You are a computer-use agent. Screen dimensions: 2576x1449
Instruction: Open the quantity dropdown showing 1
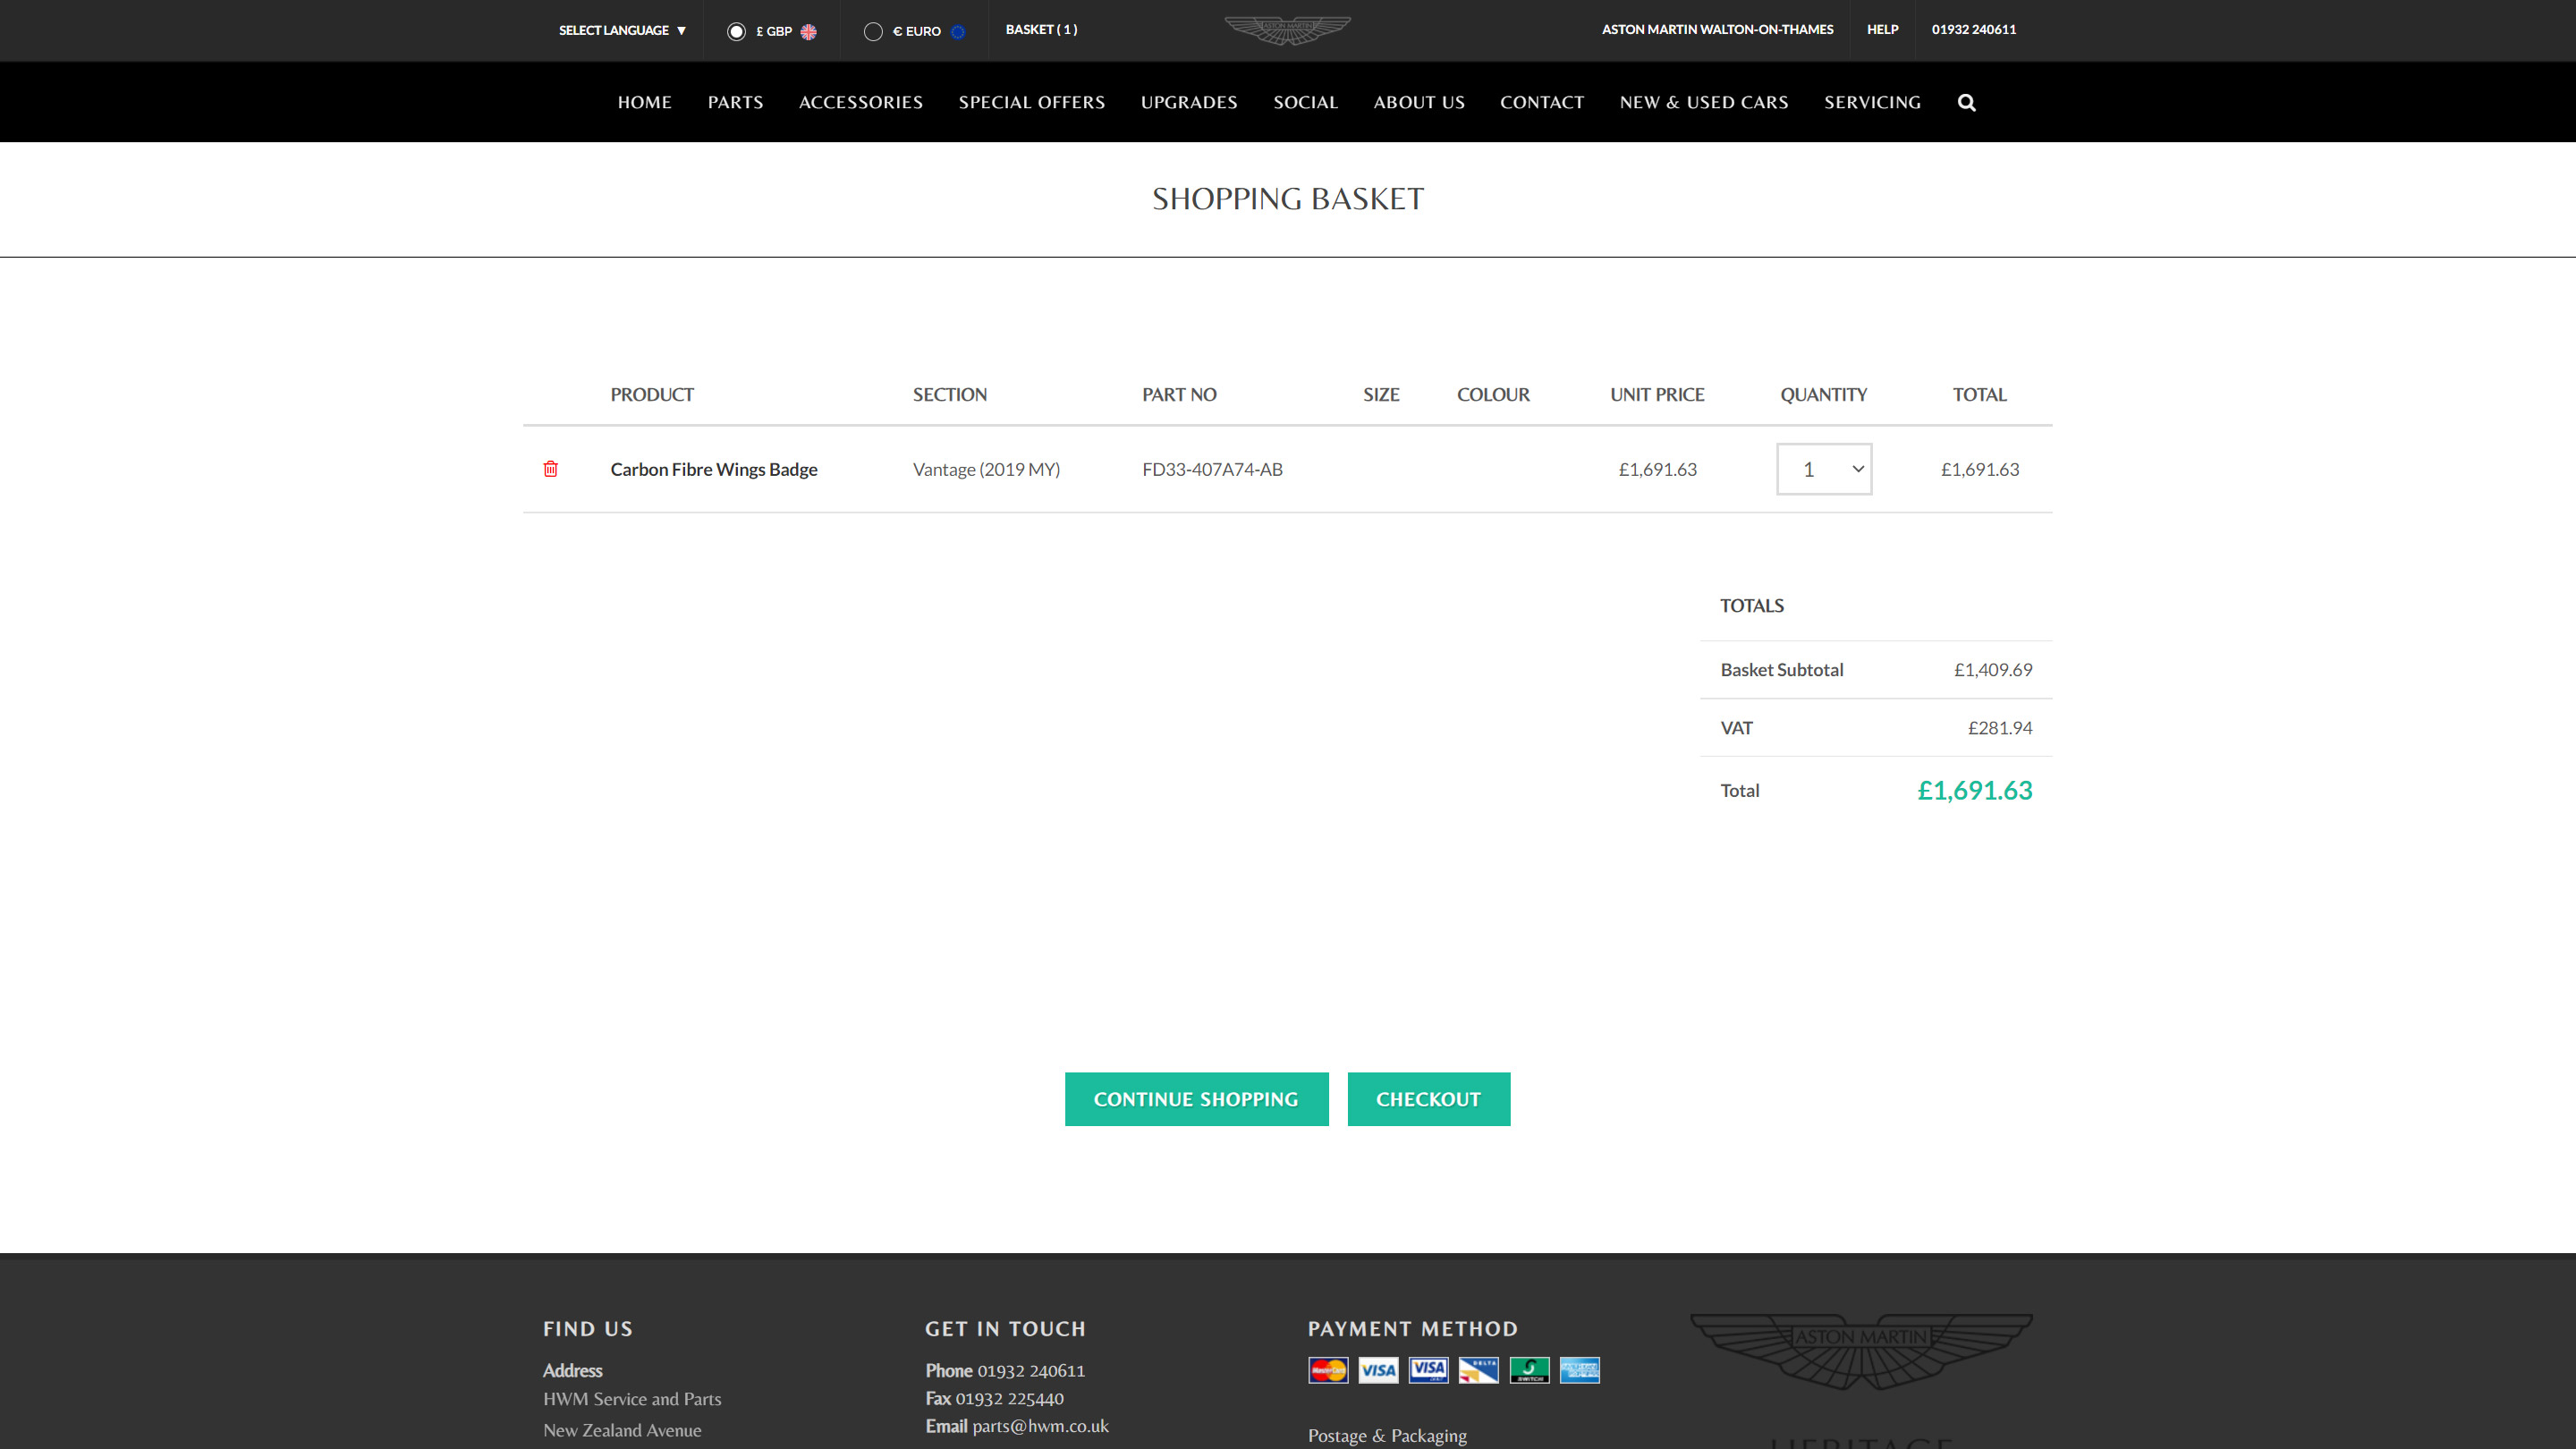click(1824, 469)
